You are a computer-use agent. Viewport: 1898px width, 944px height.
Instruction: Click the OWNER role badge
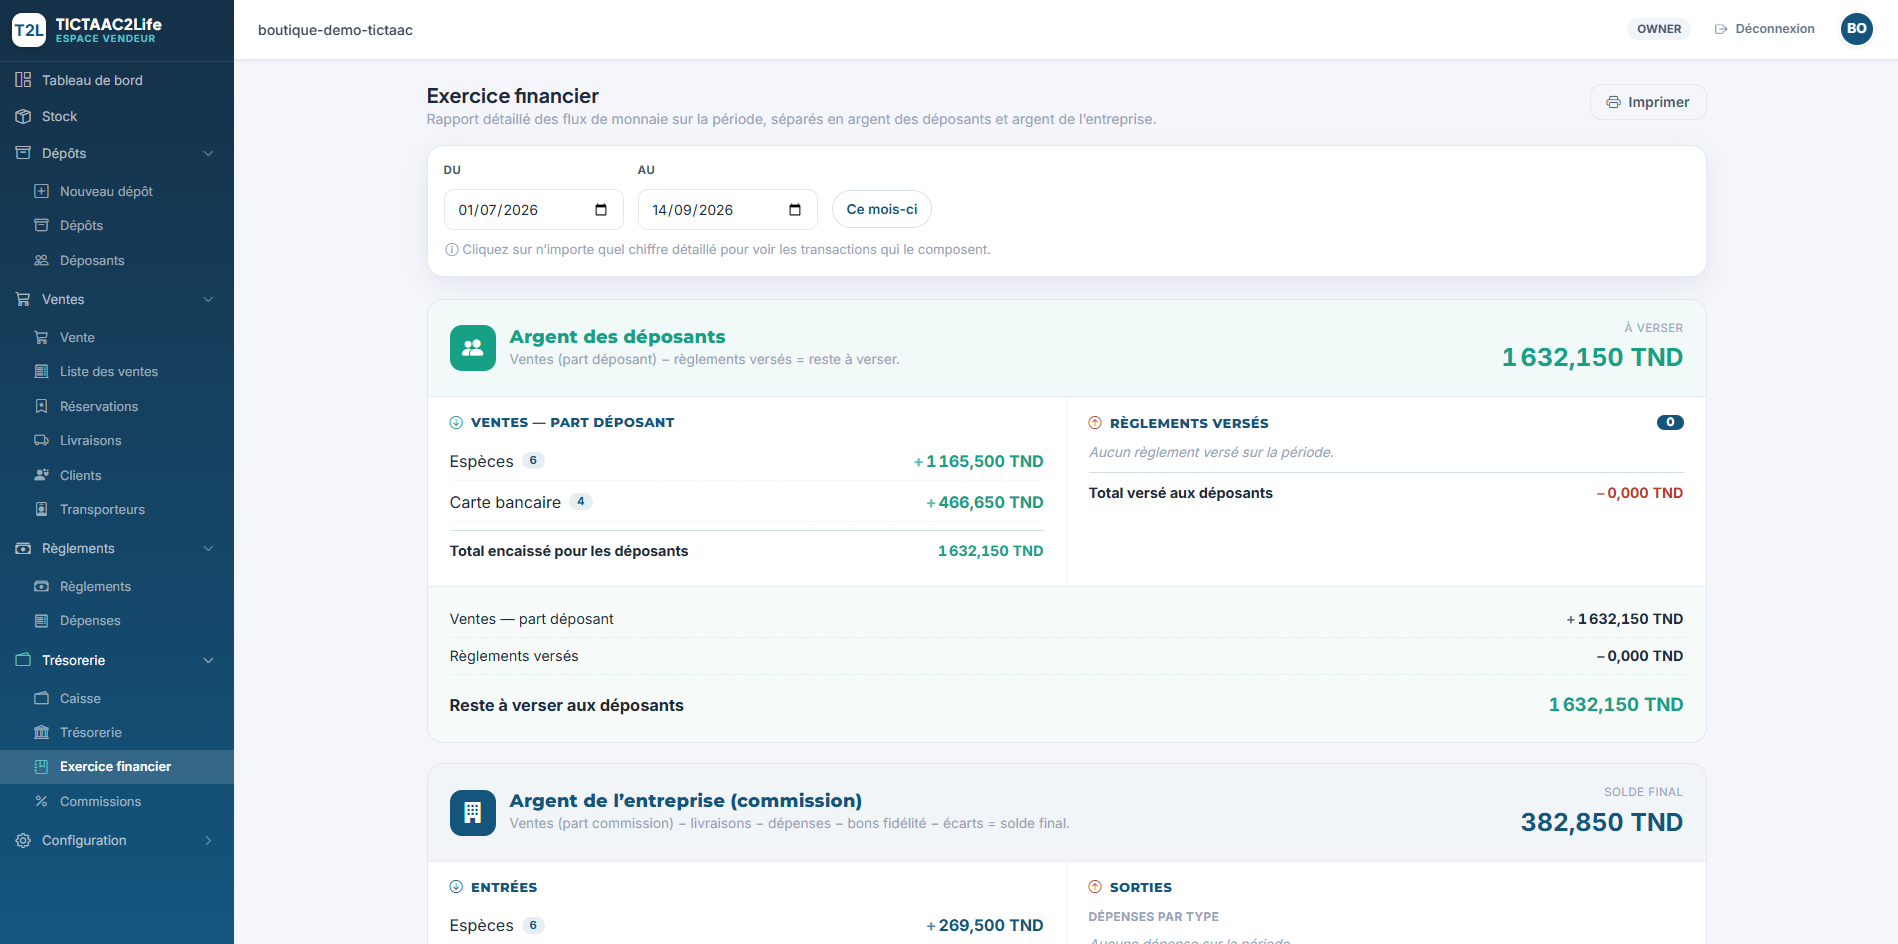click(1659, 29)
